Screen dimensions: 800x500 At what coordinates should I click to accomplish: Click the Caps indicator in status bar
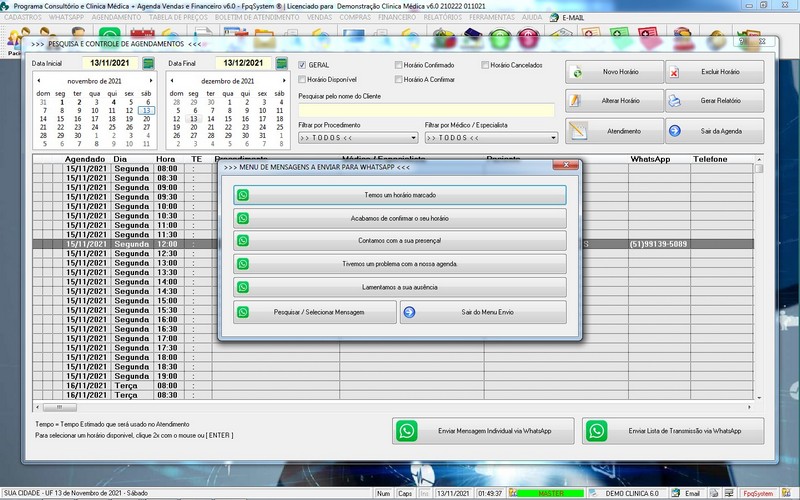(405, 493)
